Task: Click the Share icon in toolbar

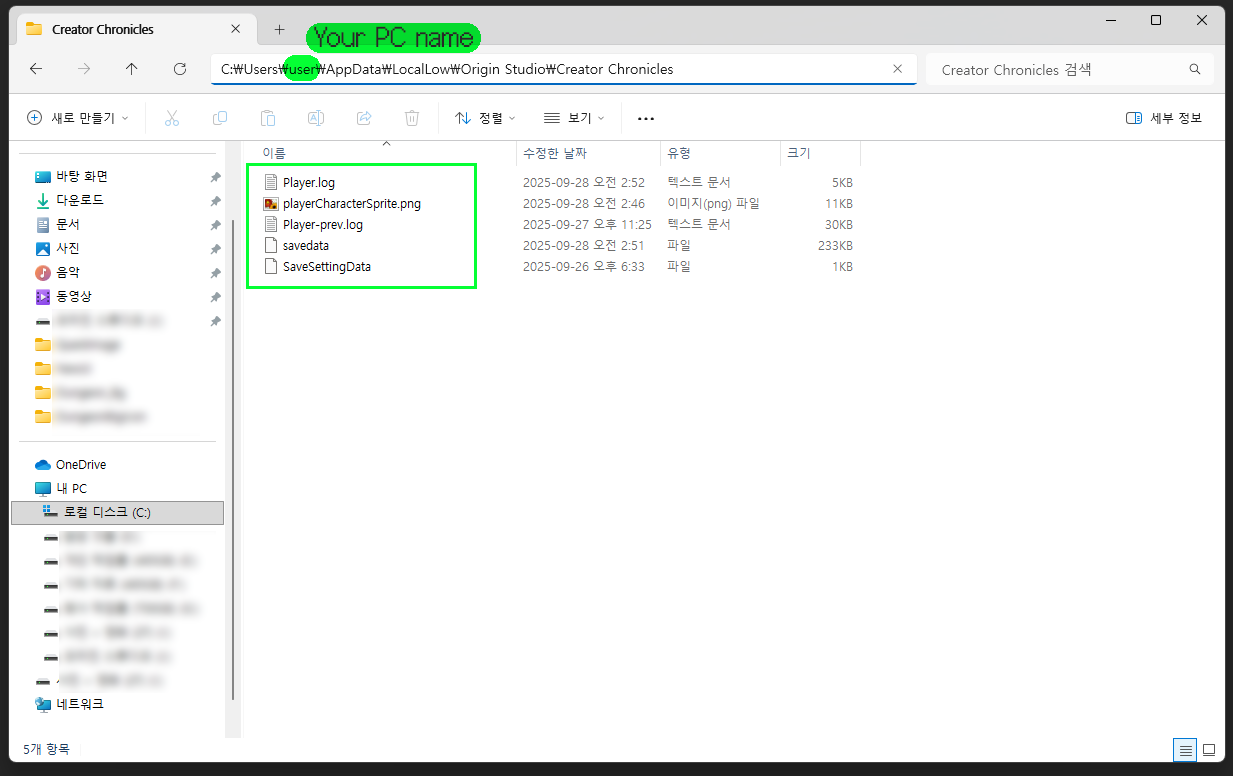Action: [364, 118]
